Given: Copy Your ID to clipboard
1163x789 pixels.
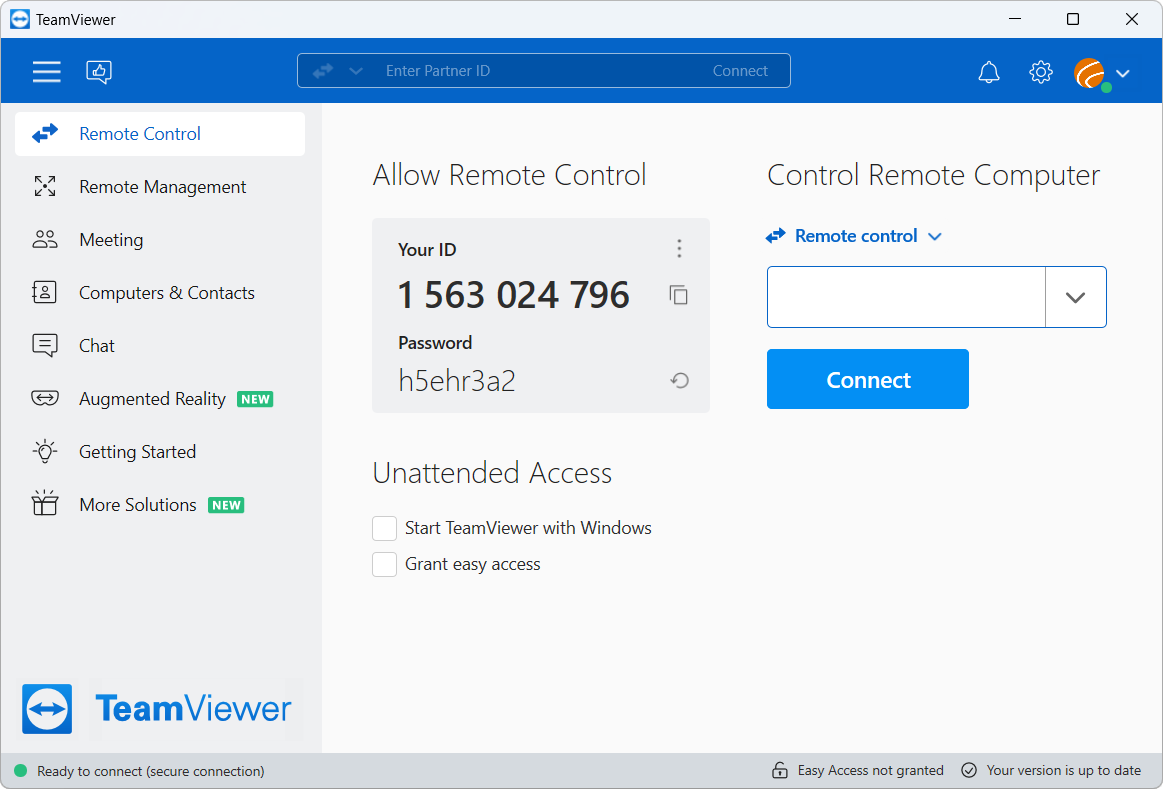Looking at the screenshot, I should pos(679,295).
